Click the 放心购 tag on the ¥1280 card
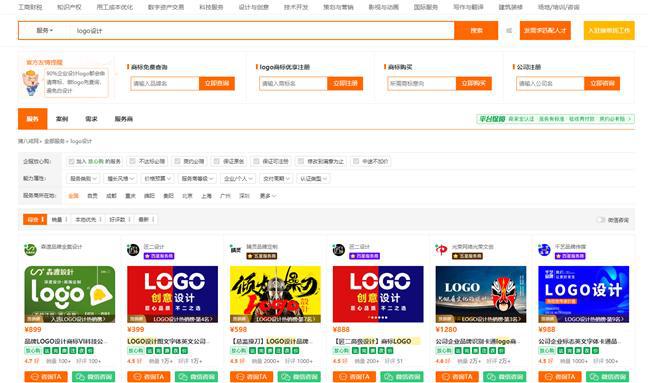The width and height of the screenshot is (650, 383). [444, 351]
